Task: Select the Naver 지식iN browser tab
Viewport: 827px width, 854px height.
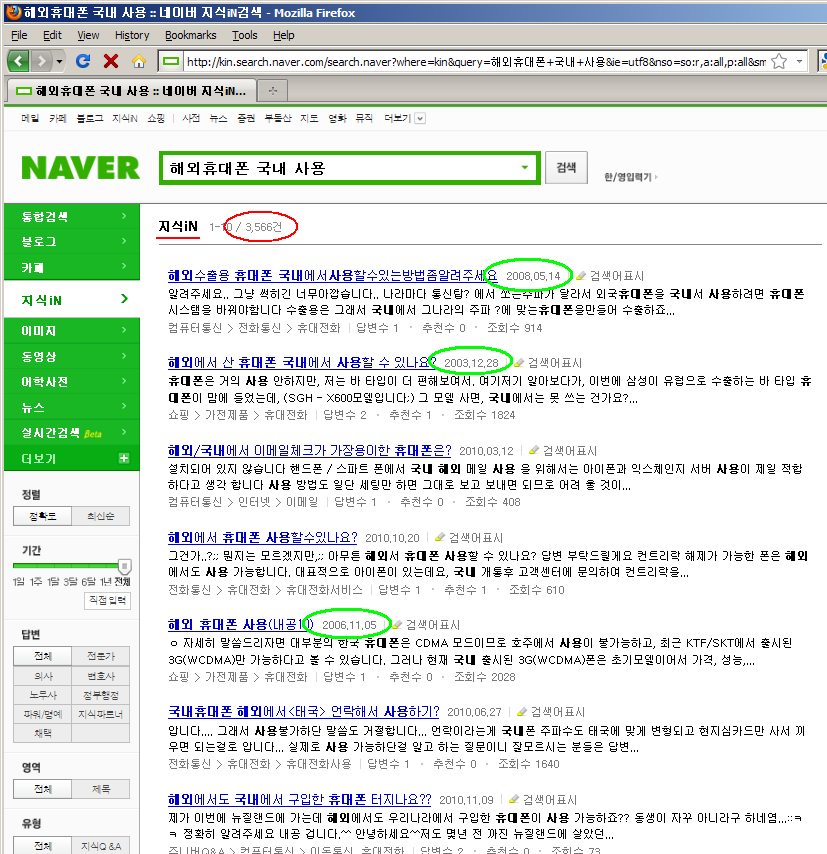Action: (131, 90)
